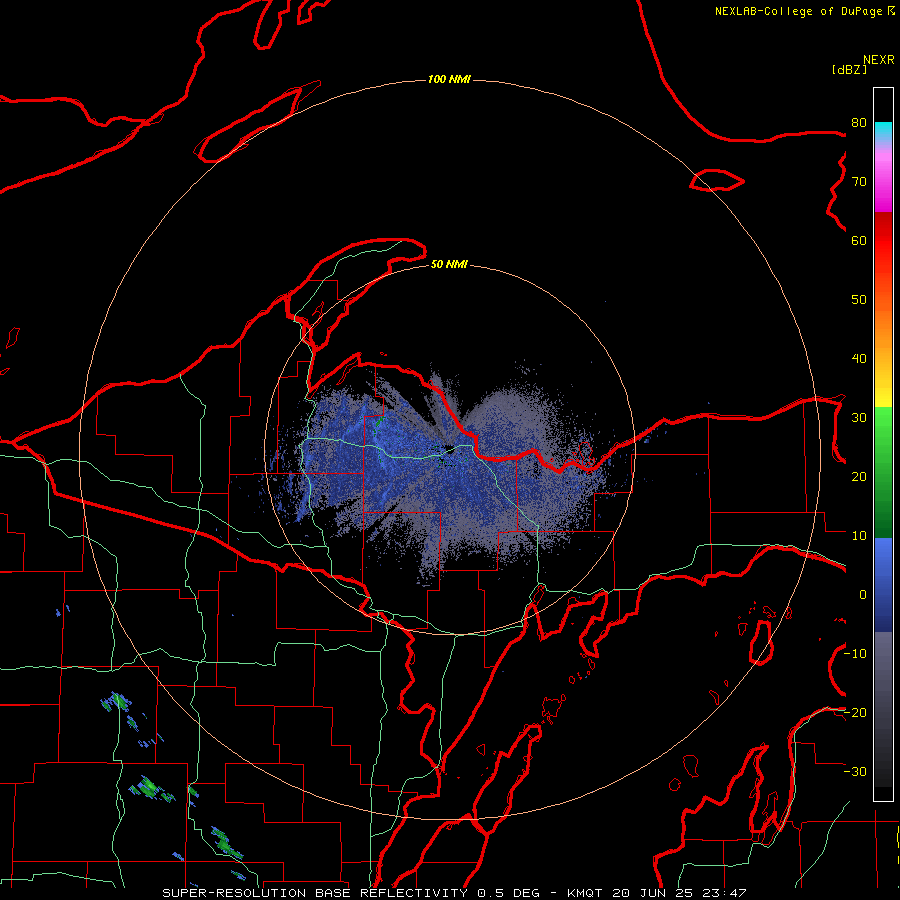Click the 70 value on the dBZ scale
Image resolution: width=900 pixels, height=900 pixels.
859,181
